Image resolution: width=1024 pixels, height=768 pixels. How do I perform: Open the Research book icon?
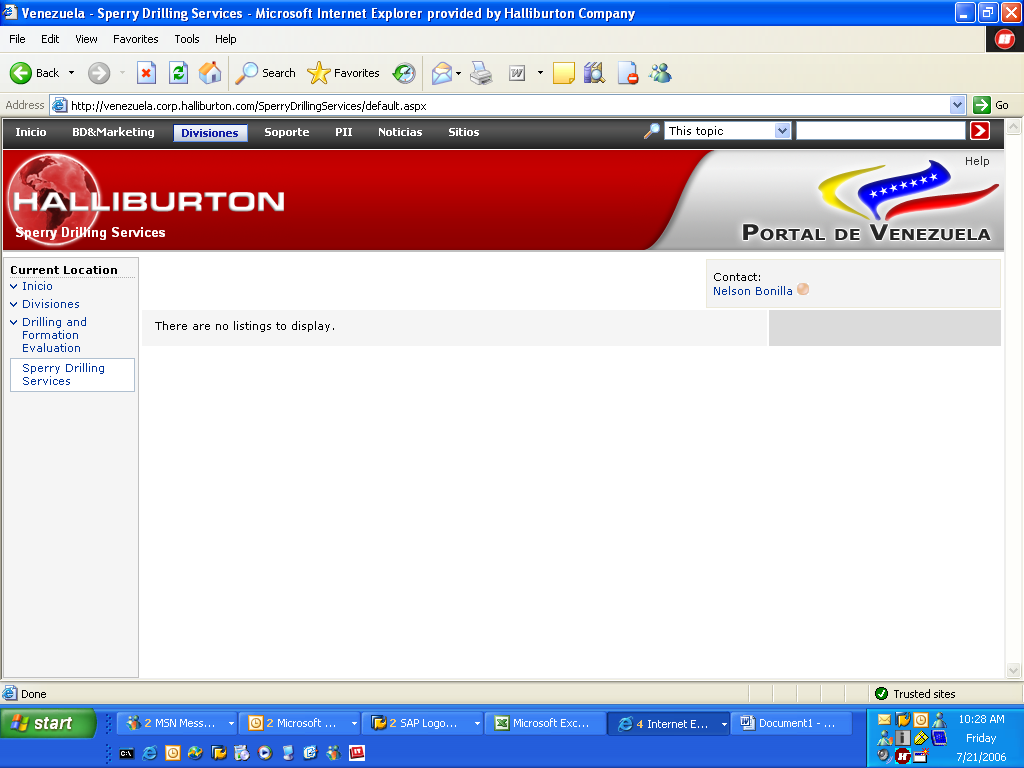pos(595,73)
